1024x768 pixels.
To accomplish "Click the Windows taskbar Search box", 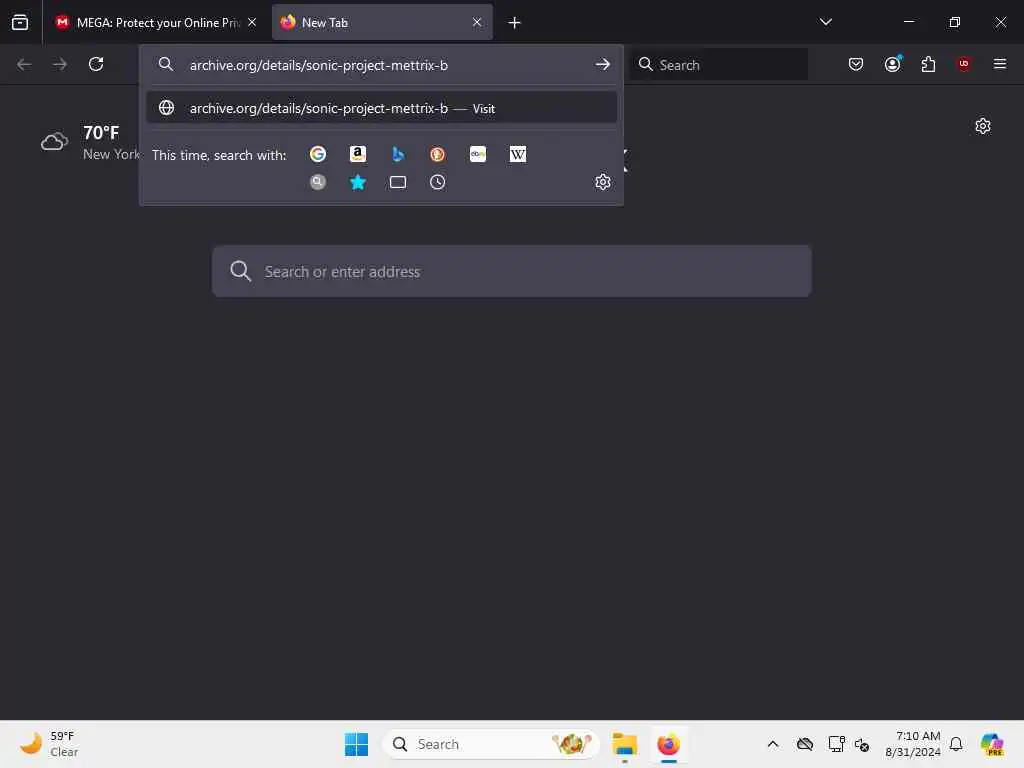I will 491,744.
